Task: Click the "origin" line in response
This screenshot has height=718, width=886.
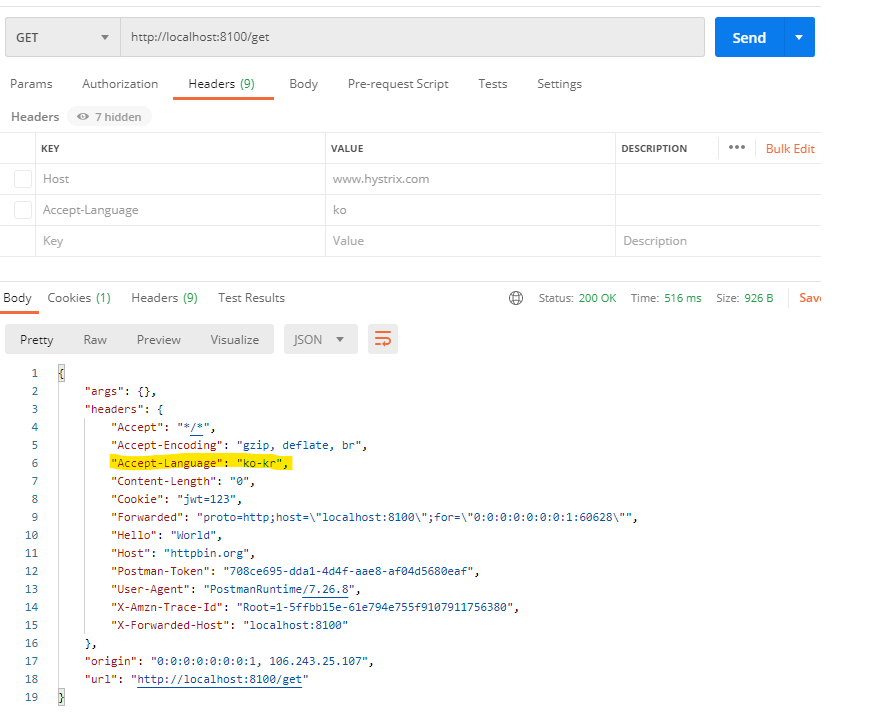Action: coord(229,661)
